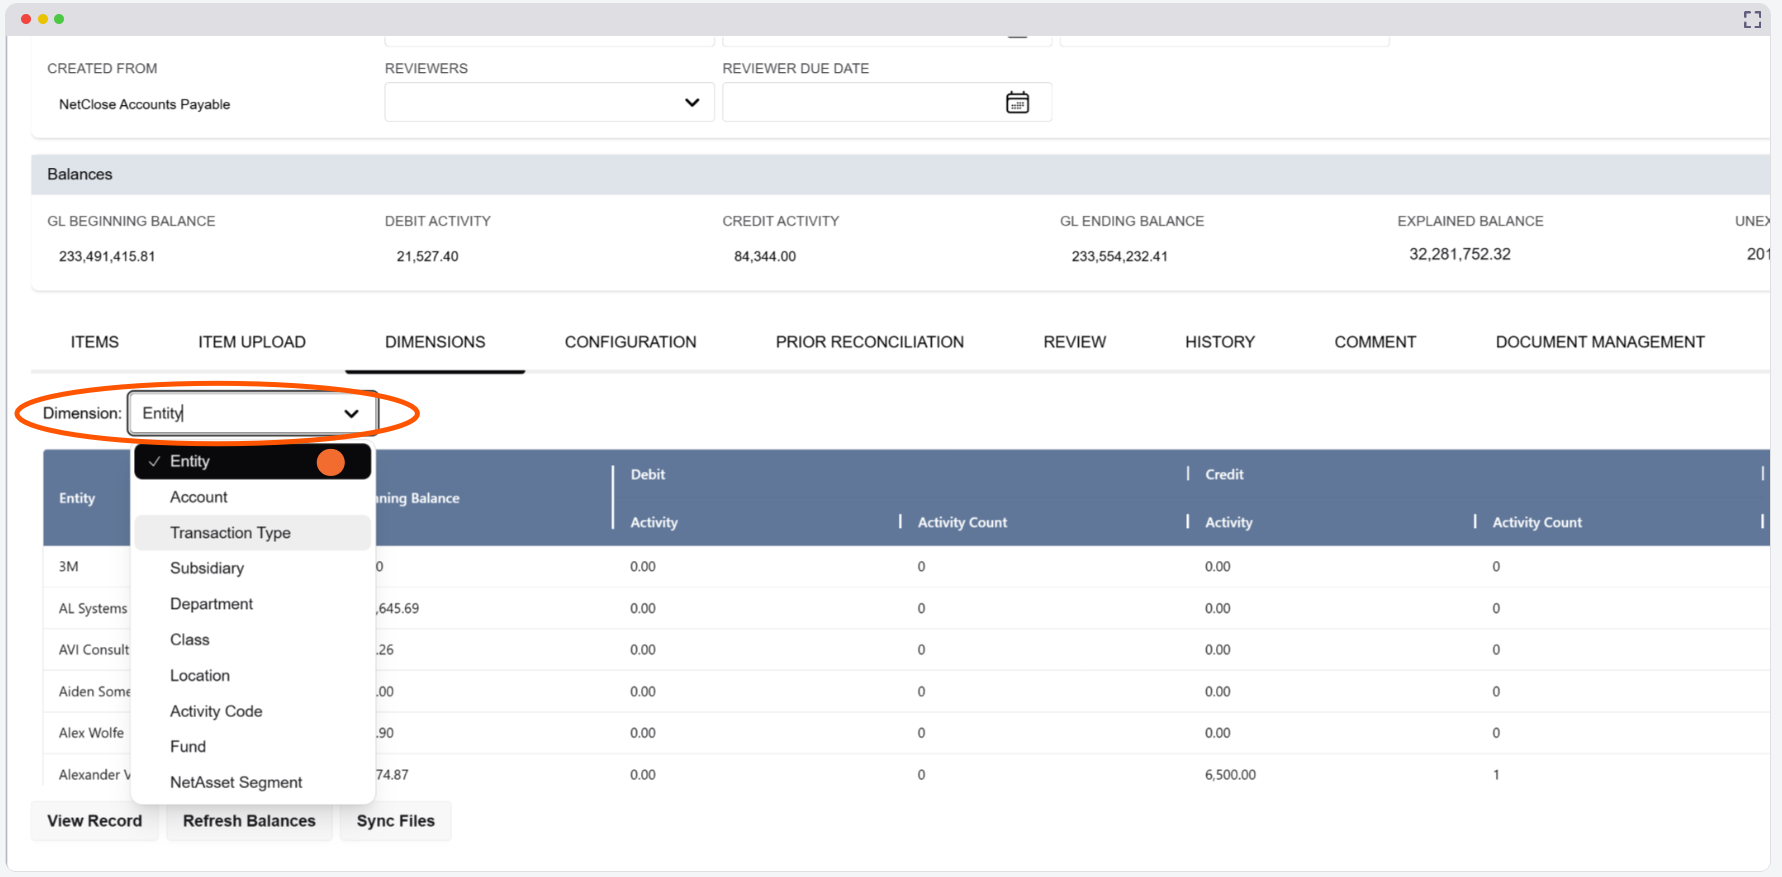Switch to the Items tab
This screenshot has height=877, width=1782.
(x=95, y=342)
